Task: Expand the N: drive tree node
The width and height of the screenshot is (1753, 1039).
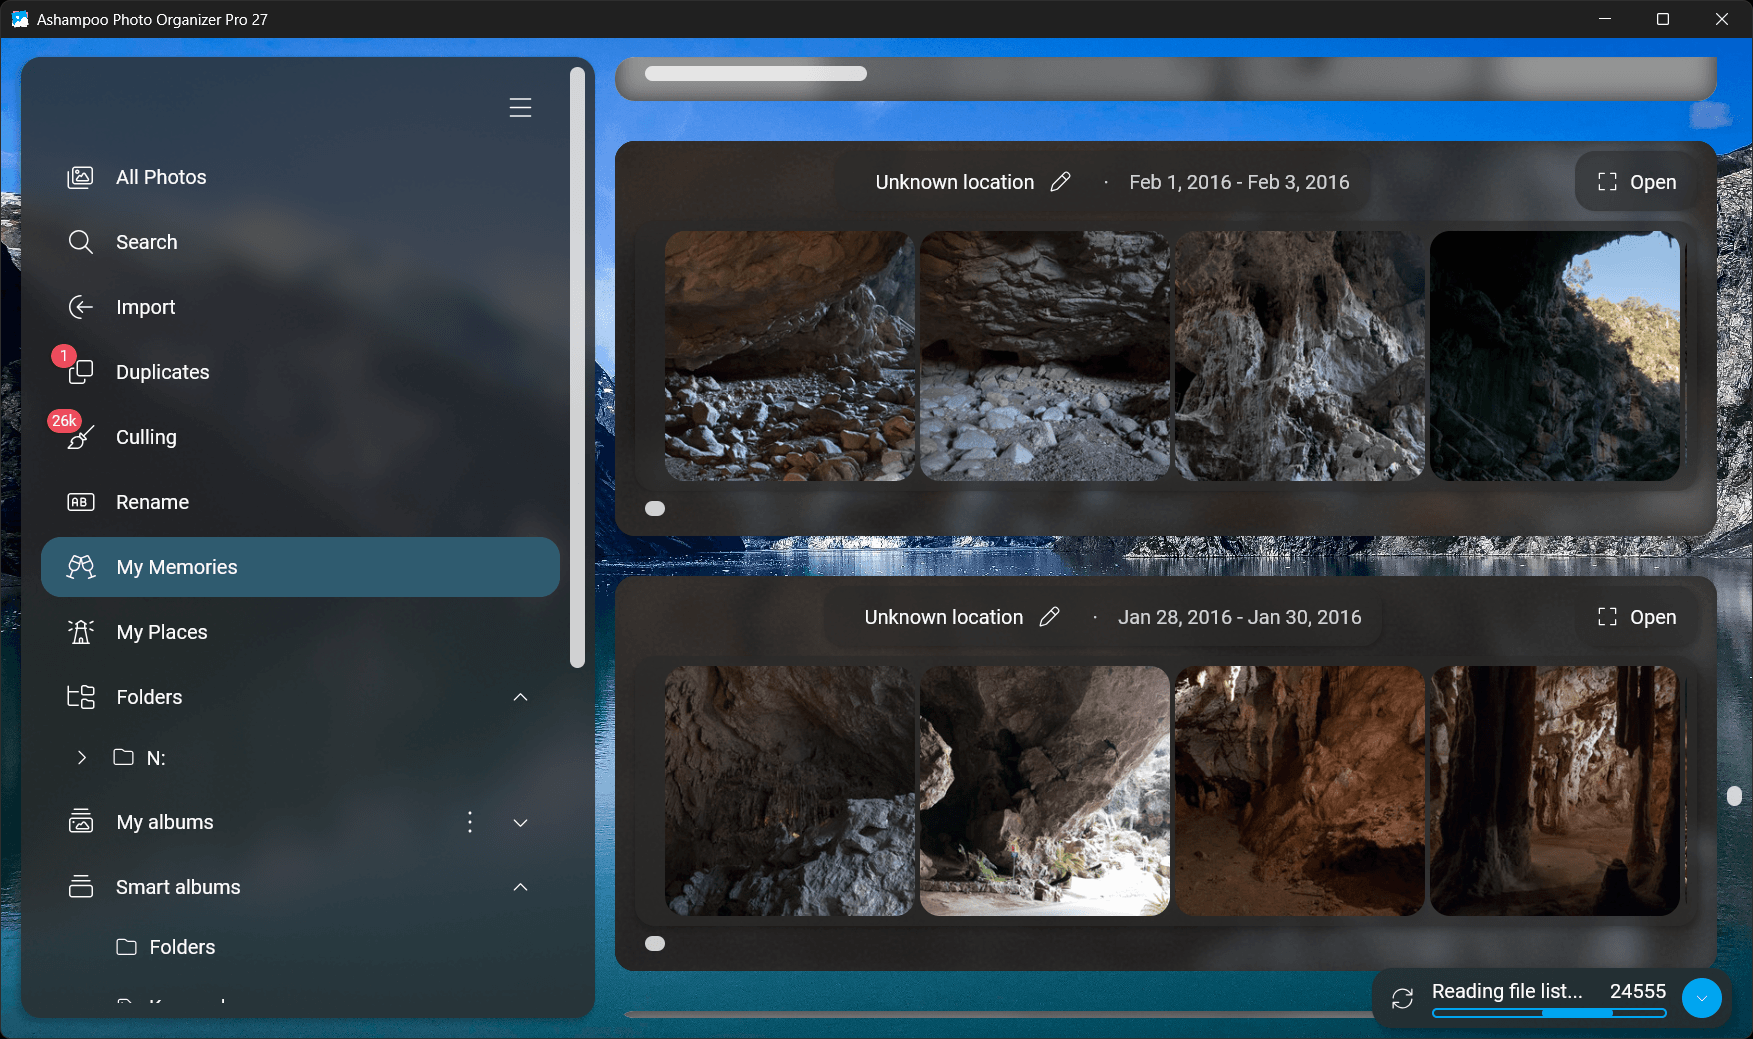Action: (82, 757)
